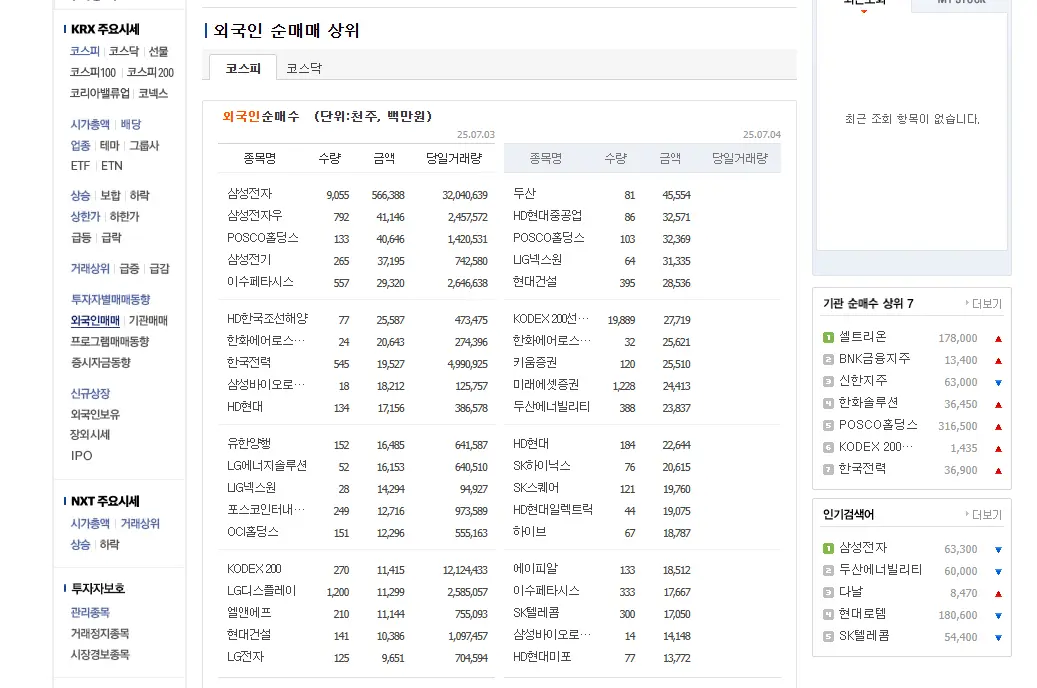Viewport: 1037px width, 688px height.
Task: Click blue down arrow in 신한지주 row
Action: (x=999, y=383)
